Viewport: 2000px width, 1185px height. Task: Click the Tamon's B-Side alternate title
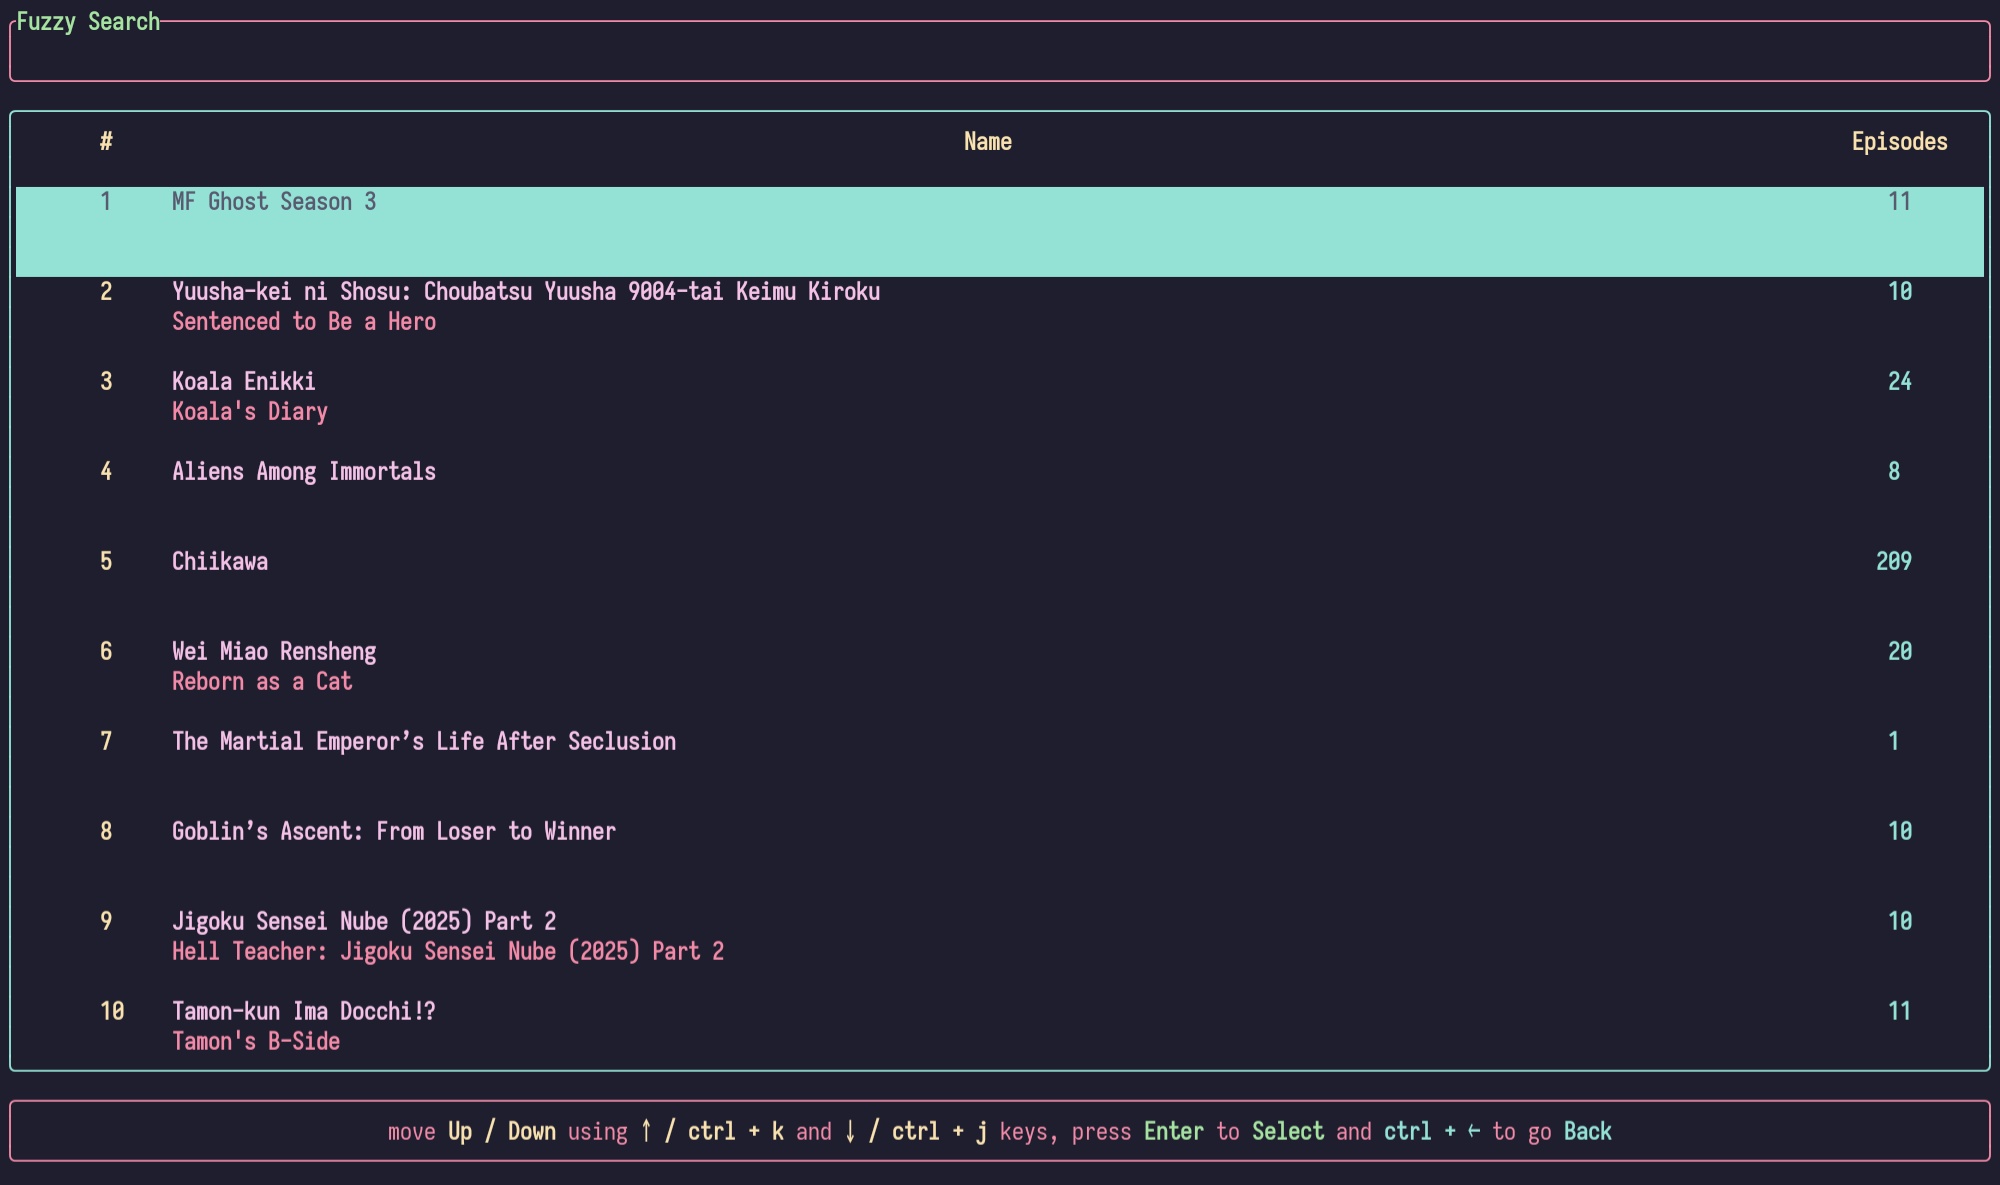tap(256, 1042)
